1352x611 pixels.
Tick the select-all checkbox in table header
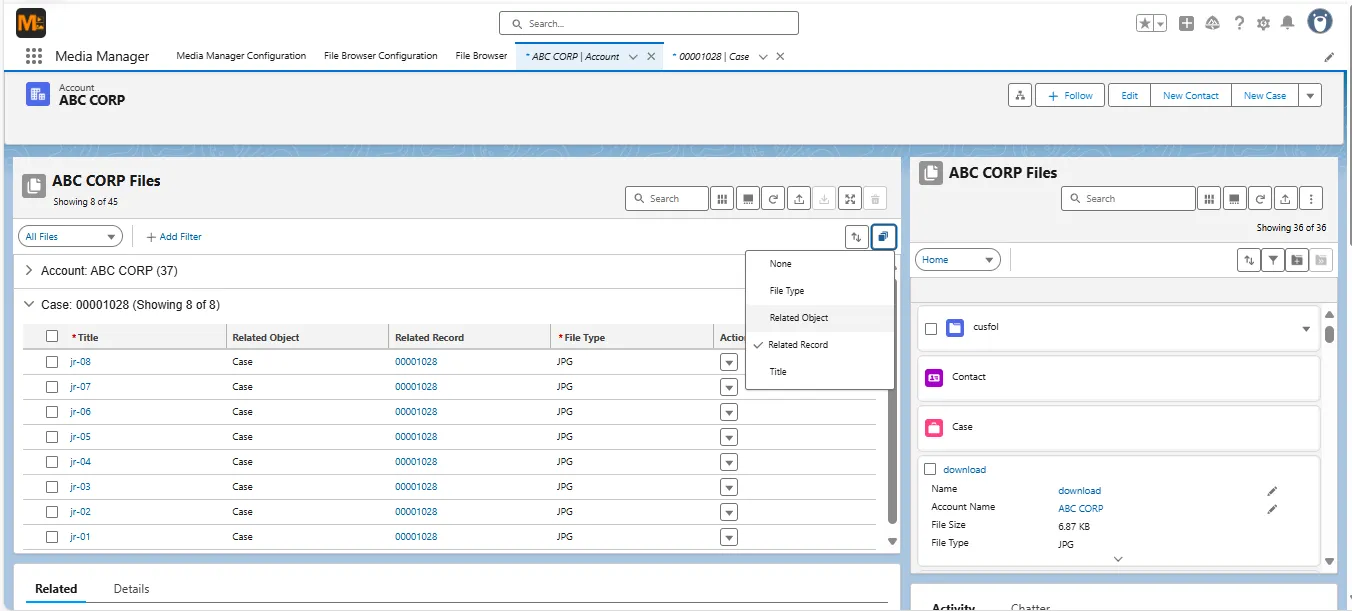52,337
